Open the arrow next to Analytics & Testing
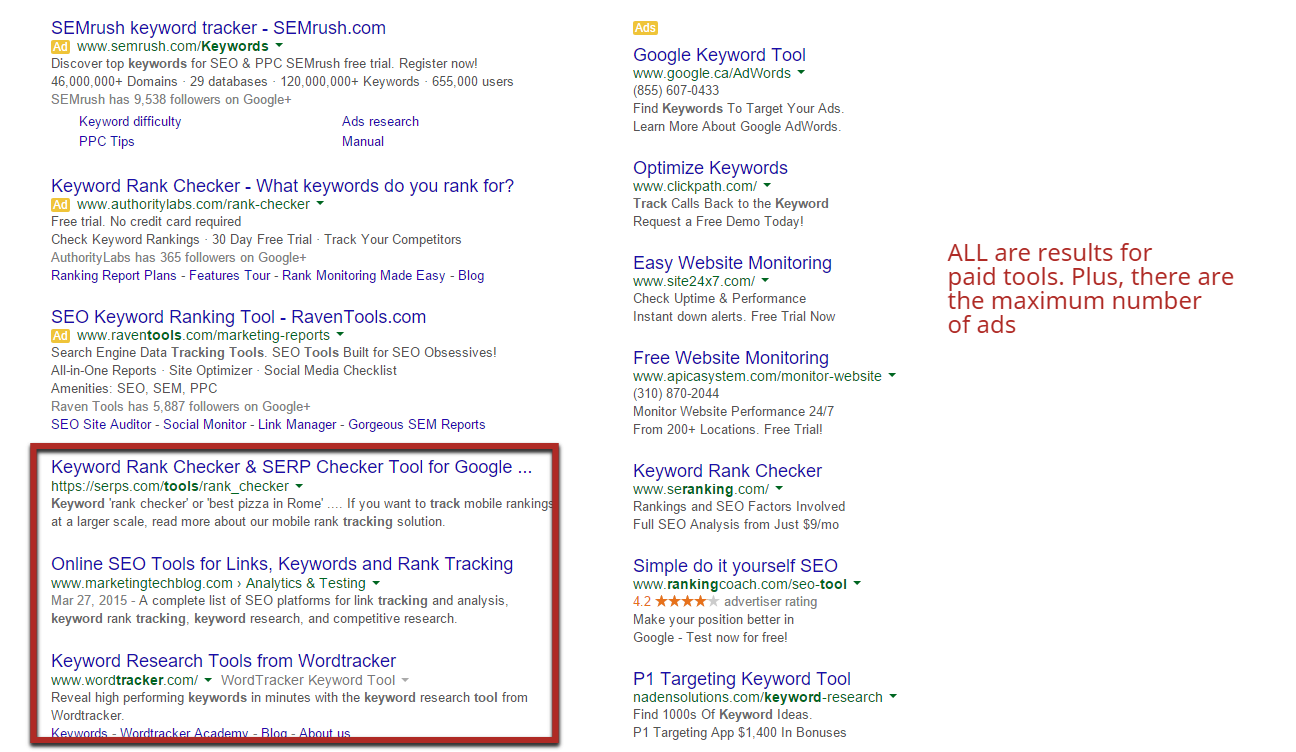 point(376,582)
